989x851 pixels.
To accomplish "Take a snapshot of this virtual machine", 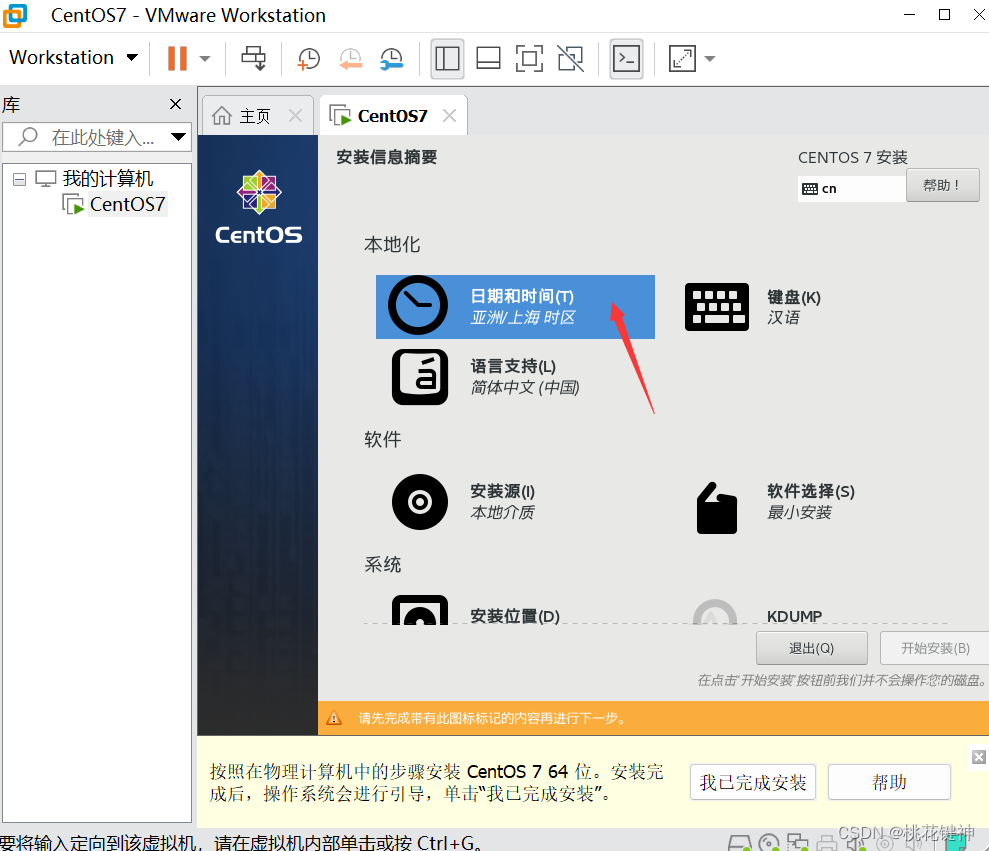I will (x=308, y=59).
